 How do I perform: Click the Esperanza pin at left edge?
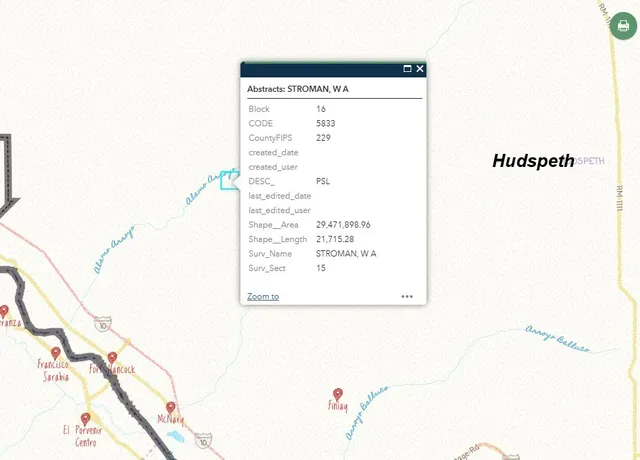pyautogui.click(x=4, y=310)
